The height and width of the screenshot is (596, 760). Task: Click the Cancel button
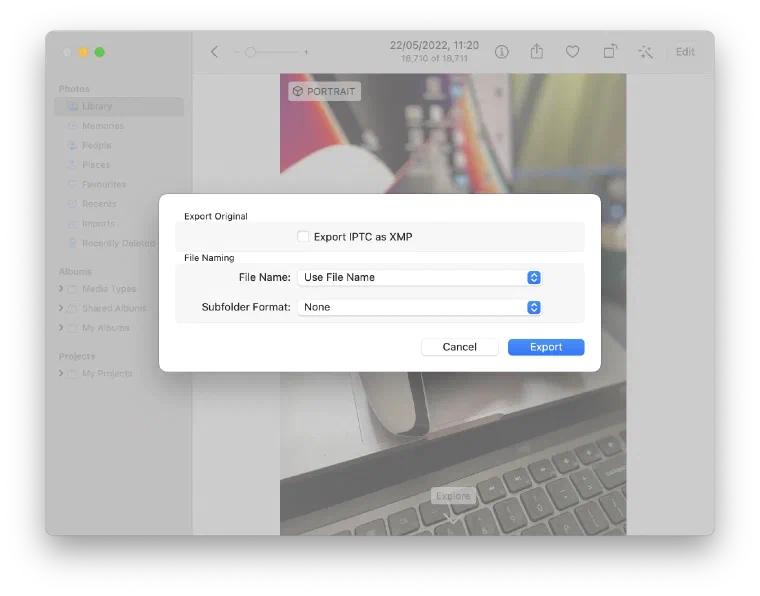pos(459,347)
